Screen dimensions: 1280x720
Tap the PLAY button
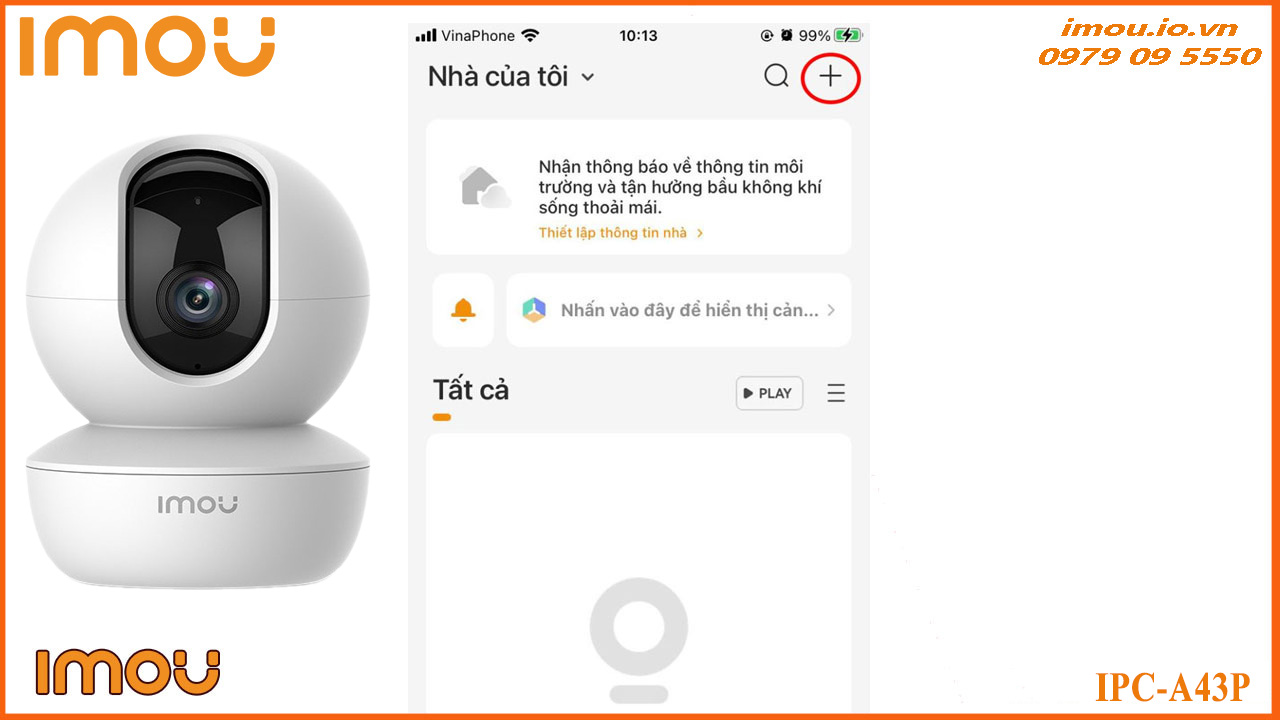(769, 393)
